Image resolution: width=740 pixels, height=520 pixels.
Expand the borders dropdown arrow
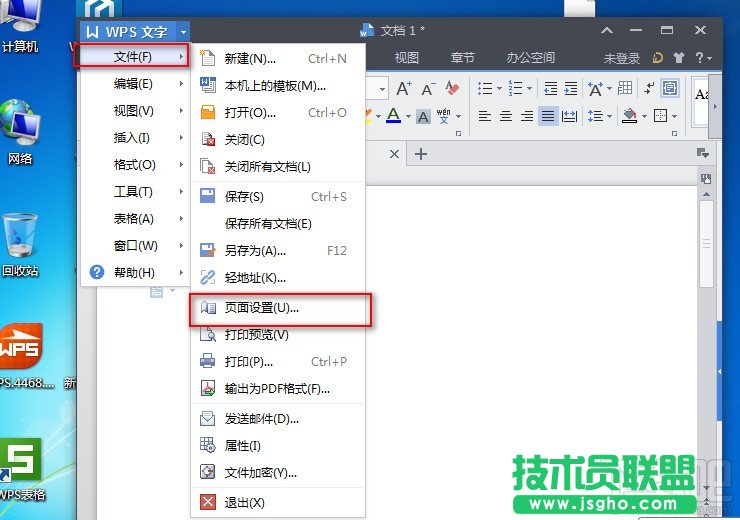point(674,116)
